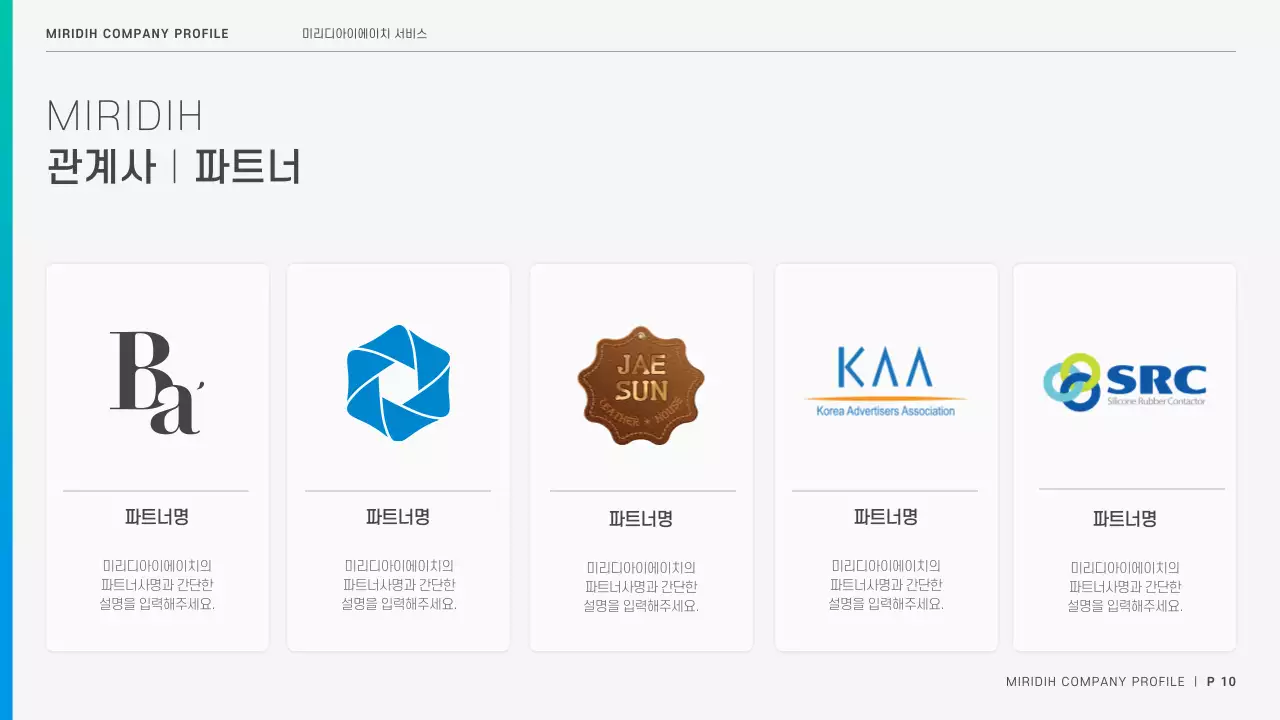Click the divider line above 파트너명 on first card
The height and width of the screenshot is (720, 1280).
(157, 491)
